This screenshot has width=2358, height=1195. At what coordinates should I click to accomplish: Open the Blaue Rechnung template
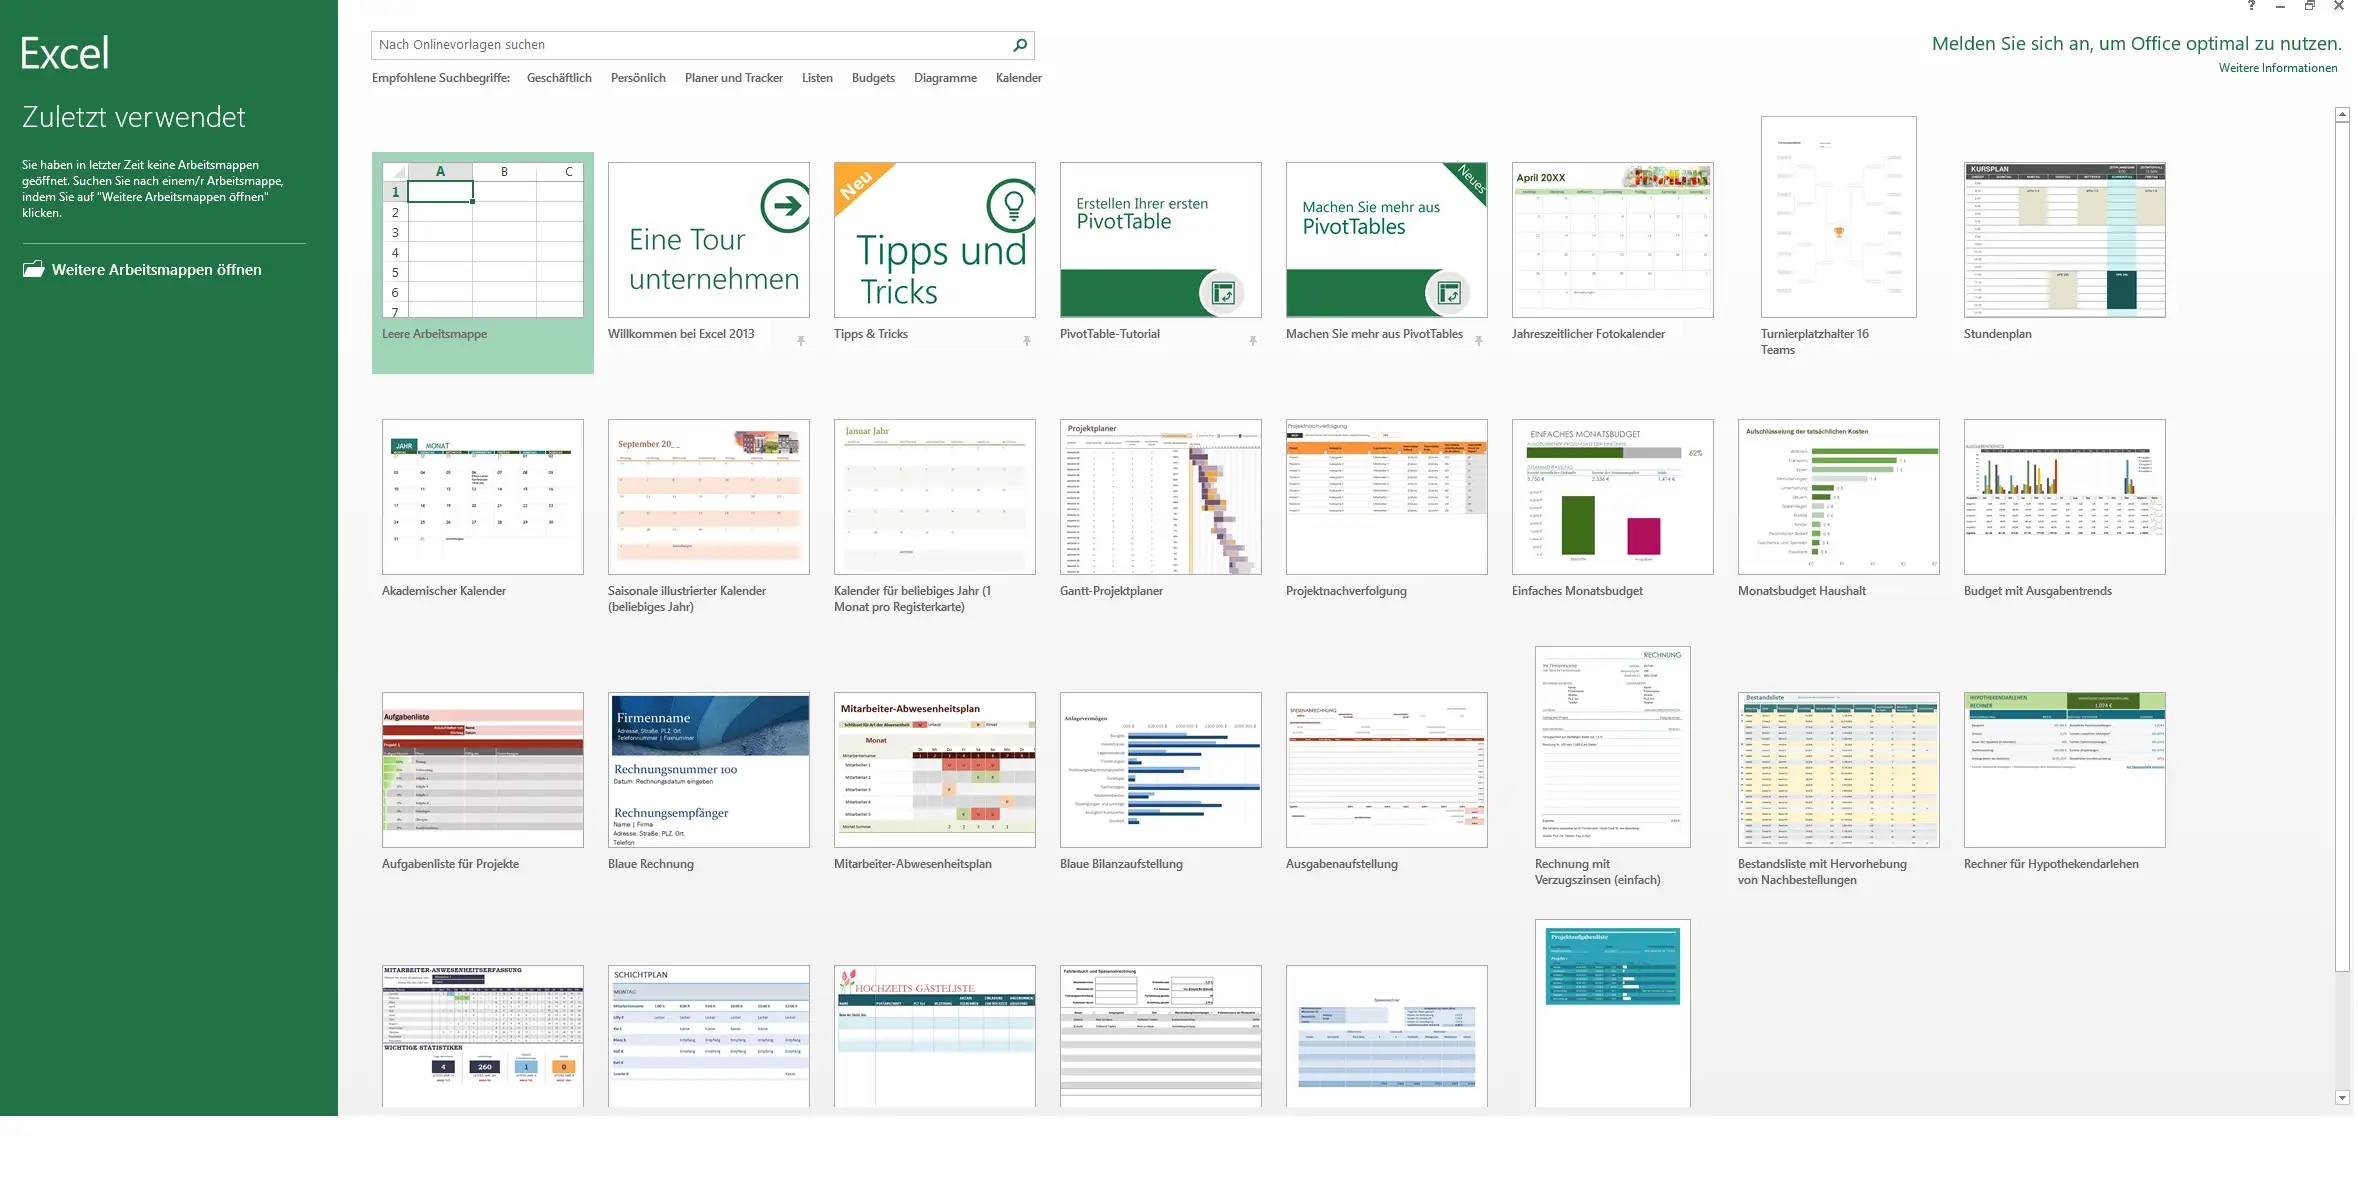coord(708,770)
